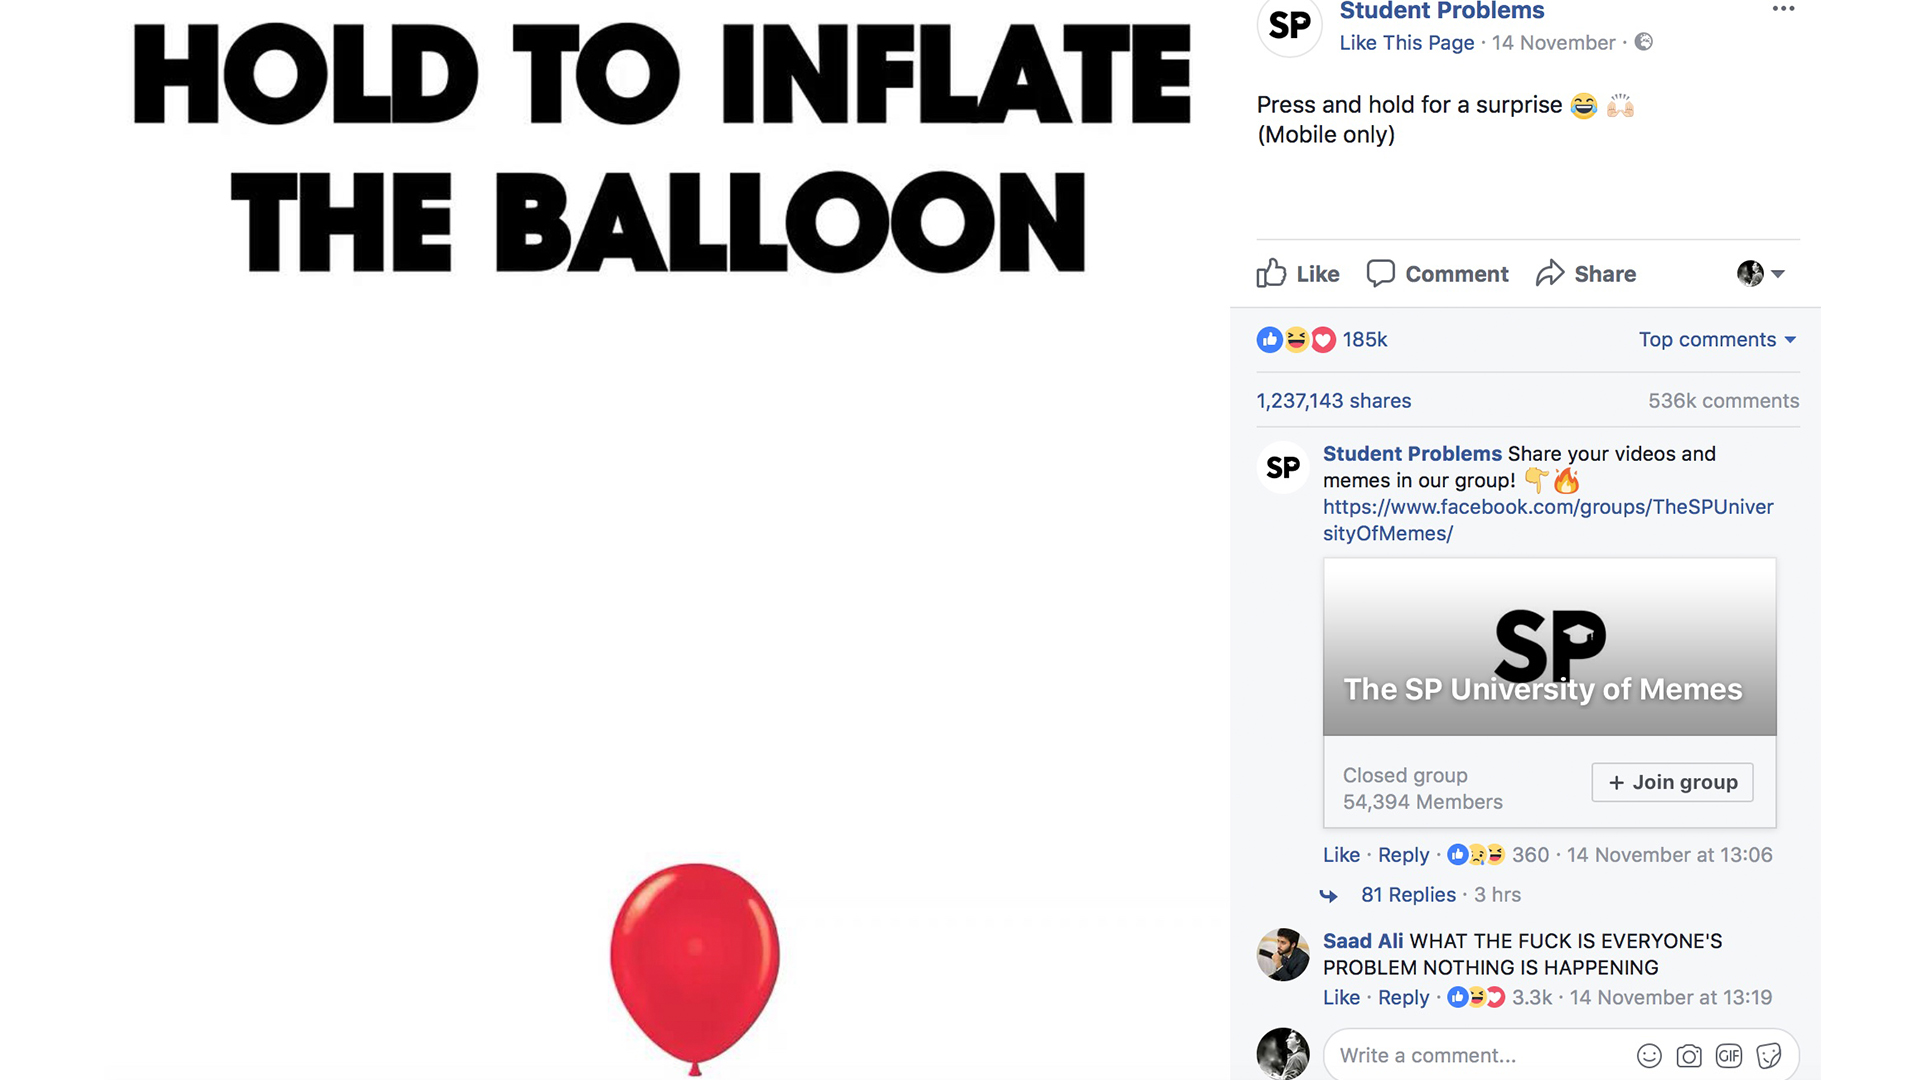Add a sticker to your comment
The width and height of the screenshot is (1920, 1080).
[1769, 1055]
